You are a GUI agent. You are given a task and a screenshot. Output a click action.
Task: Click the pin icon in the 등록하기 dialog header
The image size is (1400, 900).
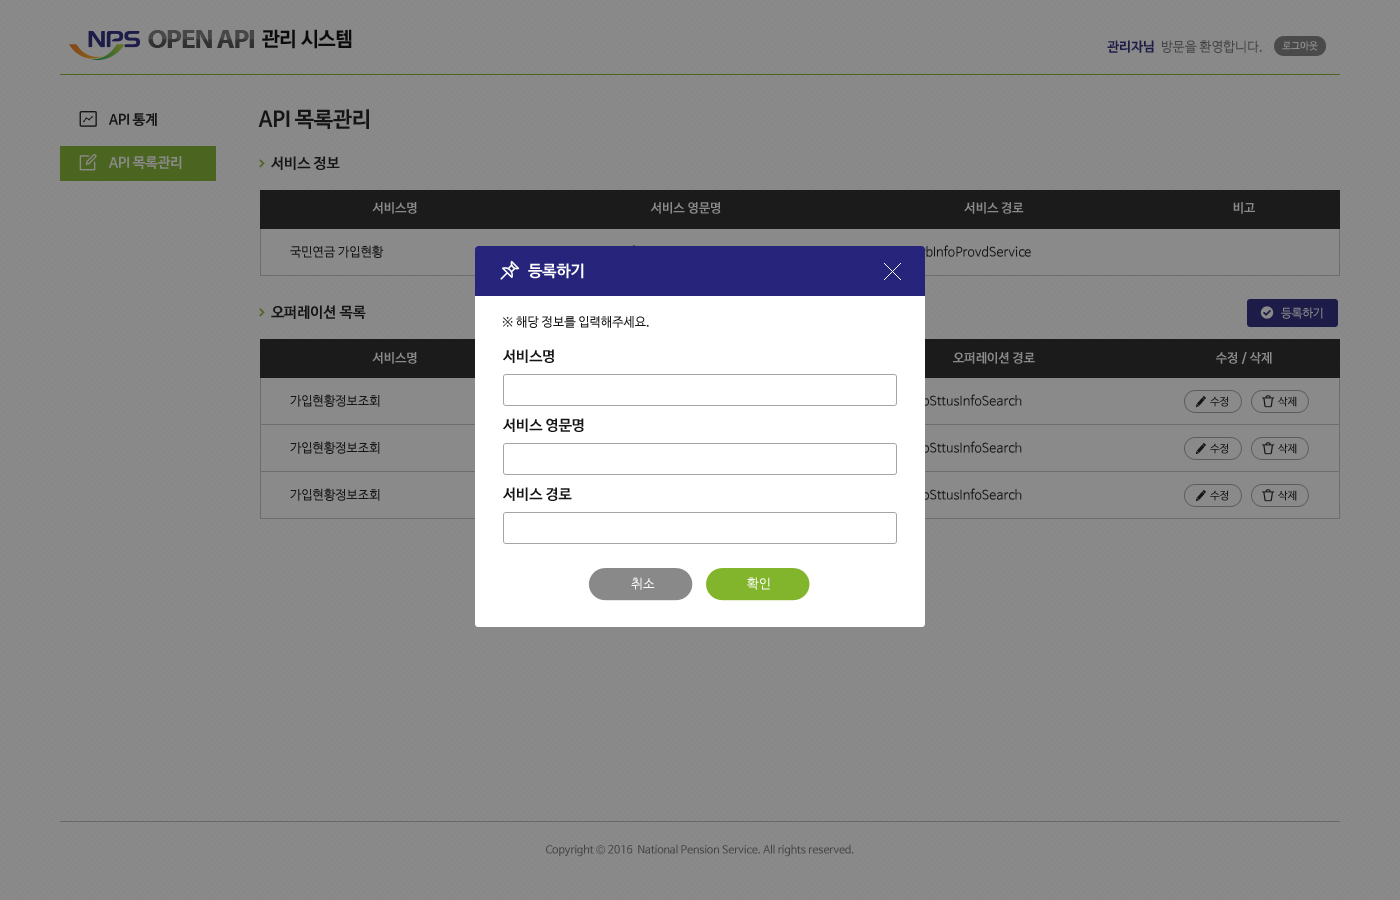point(509,271)
